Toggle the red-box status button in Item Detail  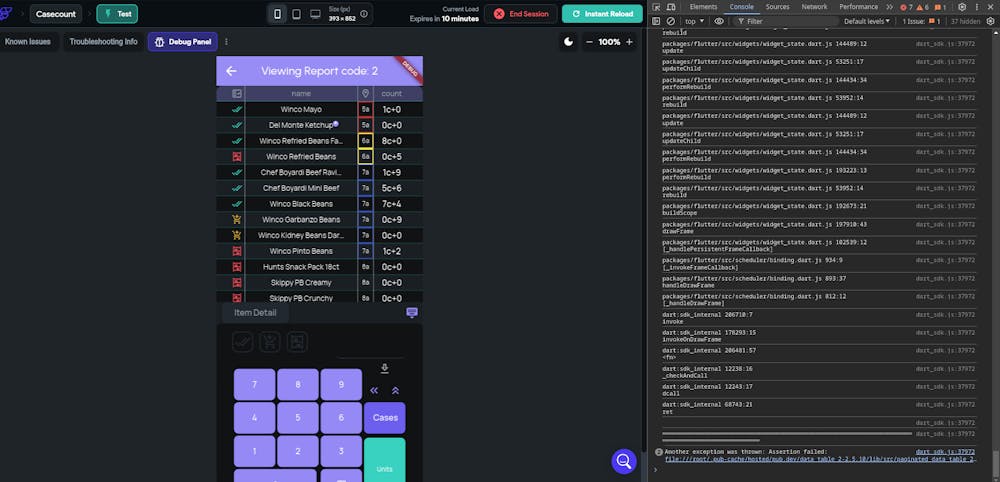coord(297,342)
